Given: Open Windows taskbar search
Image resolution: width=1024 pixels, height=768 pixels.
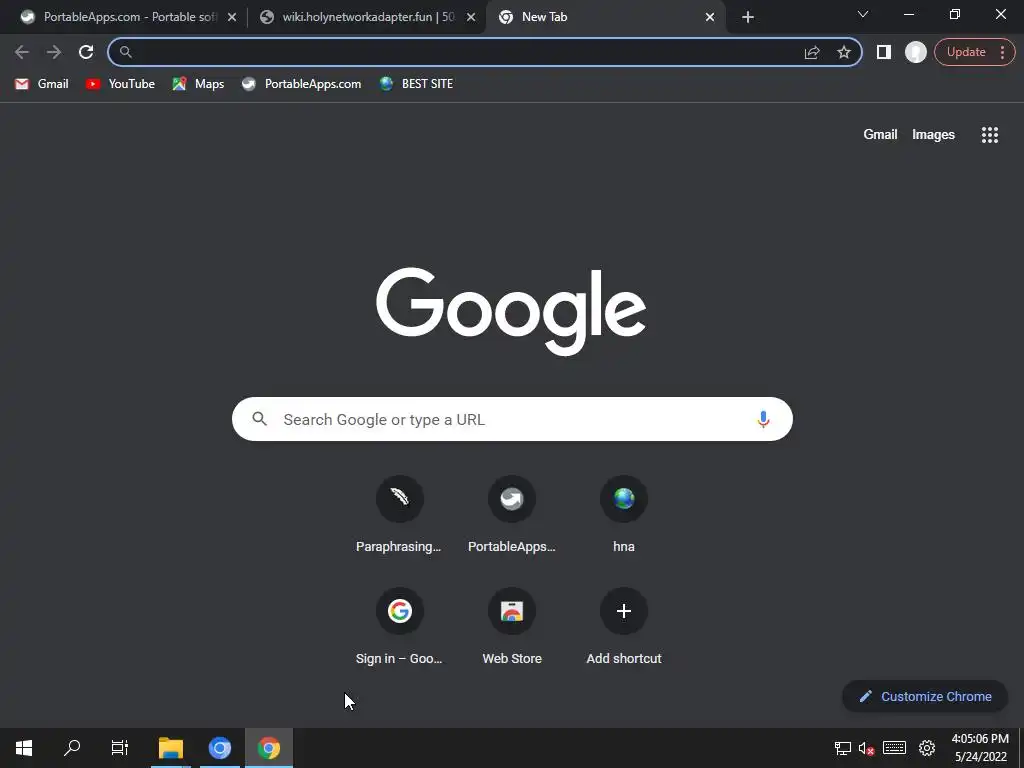Looking at the screenshot, I should (x=72, y=748).
